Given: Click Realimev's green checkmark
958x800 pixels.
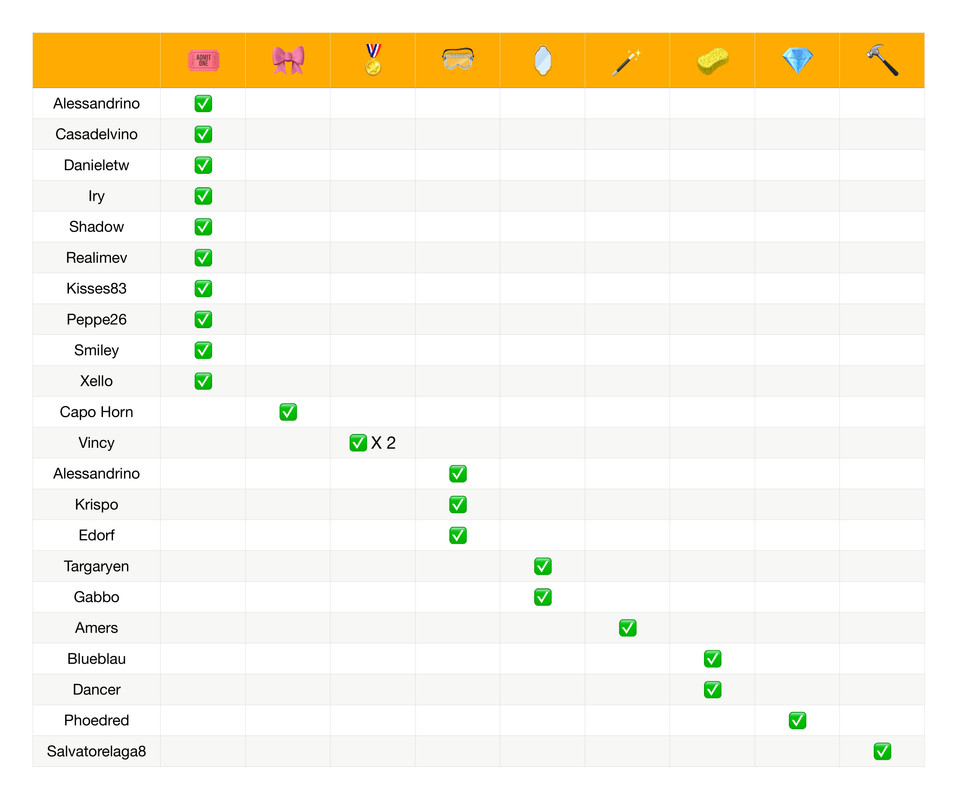Looking at the screenshot, I should [203, 258].
